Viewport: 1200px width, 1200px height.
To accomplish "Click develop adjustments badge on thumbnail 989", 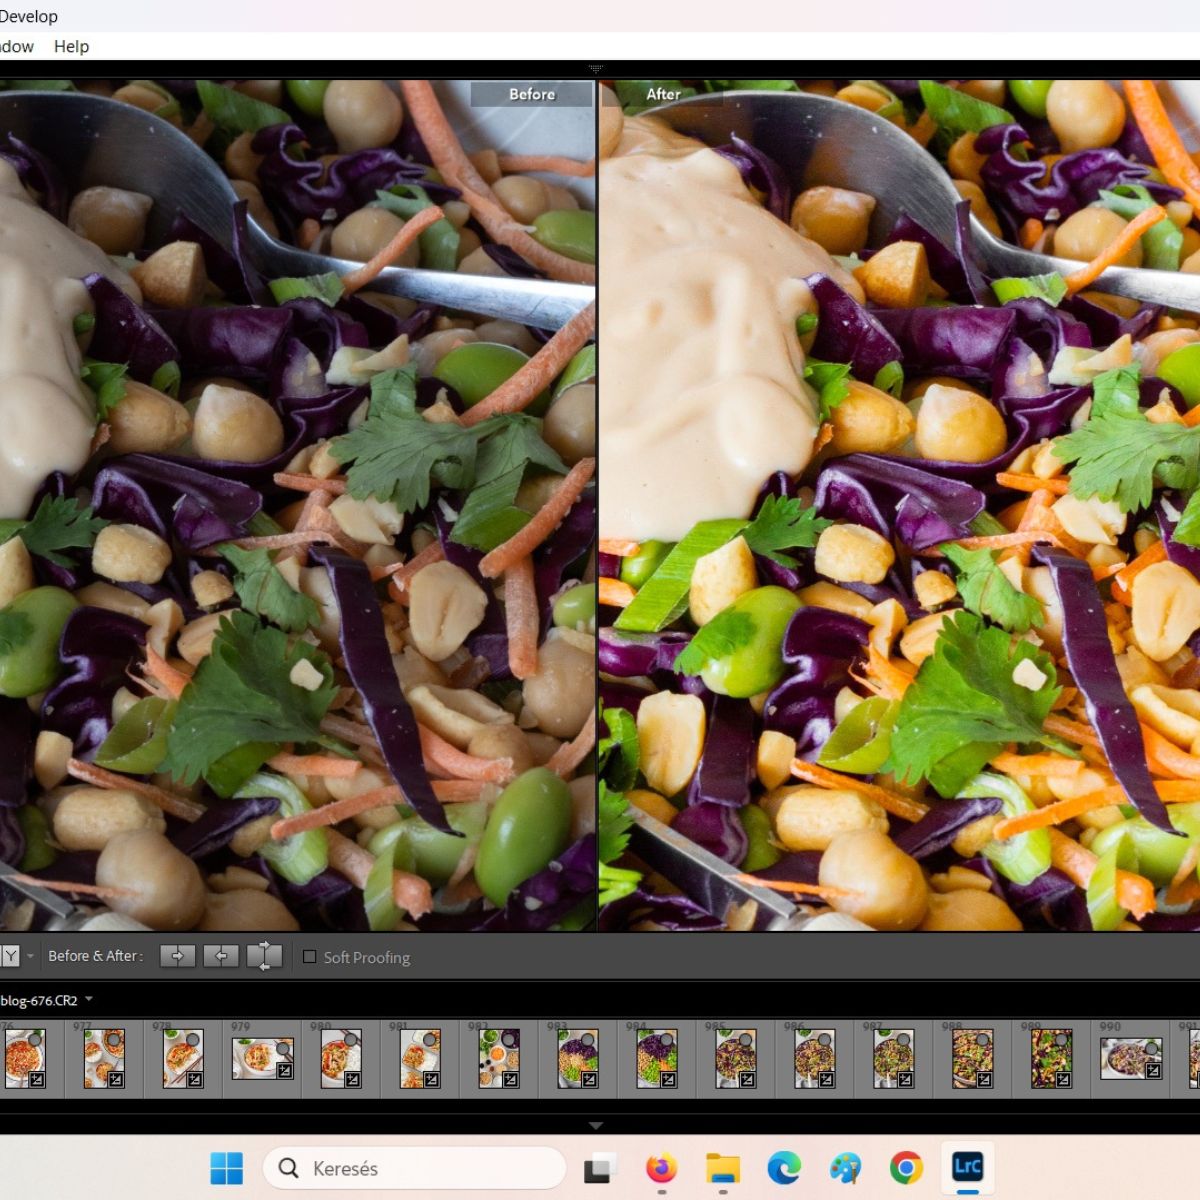I will (1064, 1080).
